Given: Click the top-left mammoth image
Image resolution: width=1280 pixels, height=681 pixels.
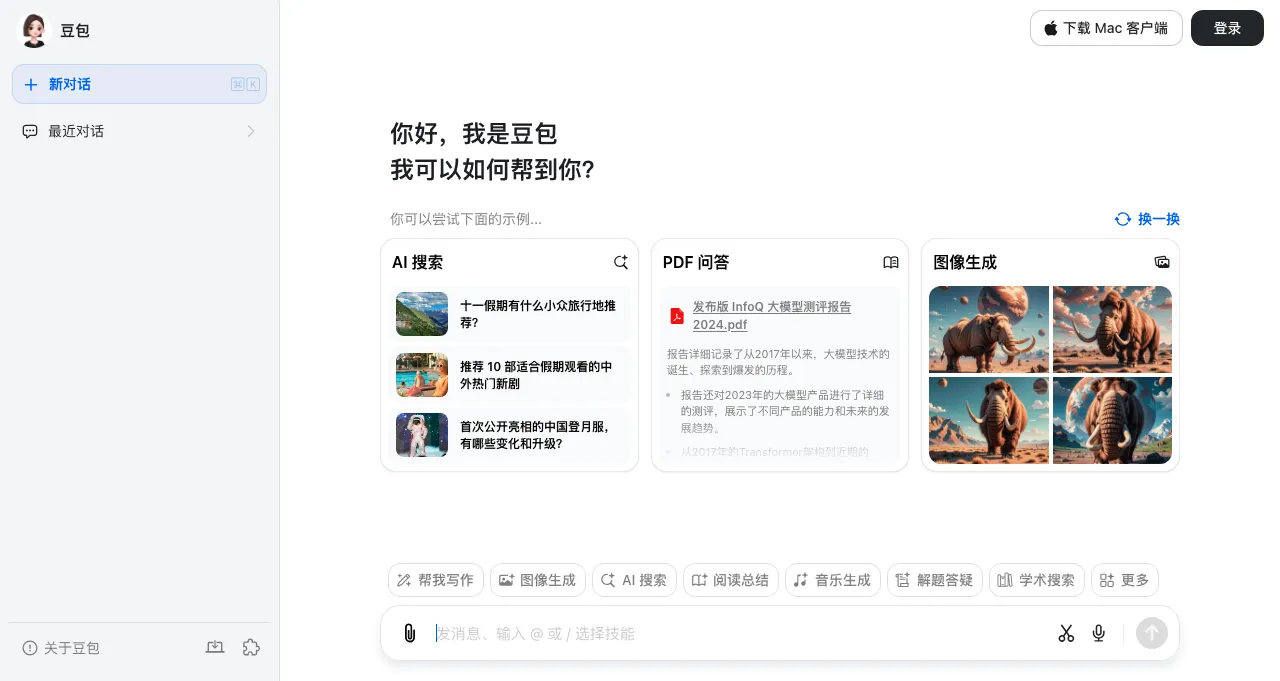Looking at the screenshot, I should click(989, 329).
